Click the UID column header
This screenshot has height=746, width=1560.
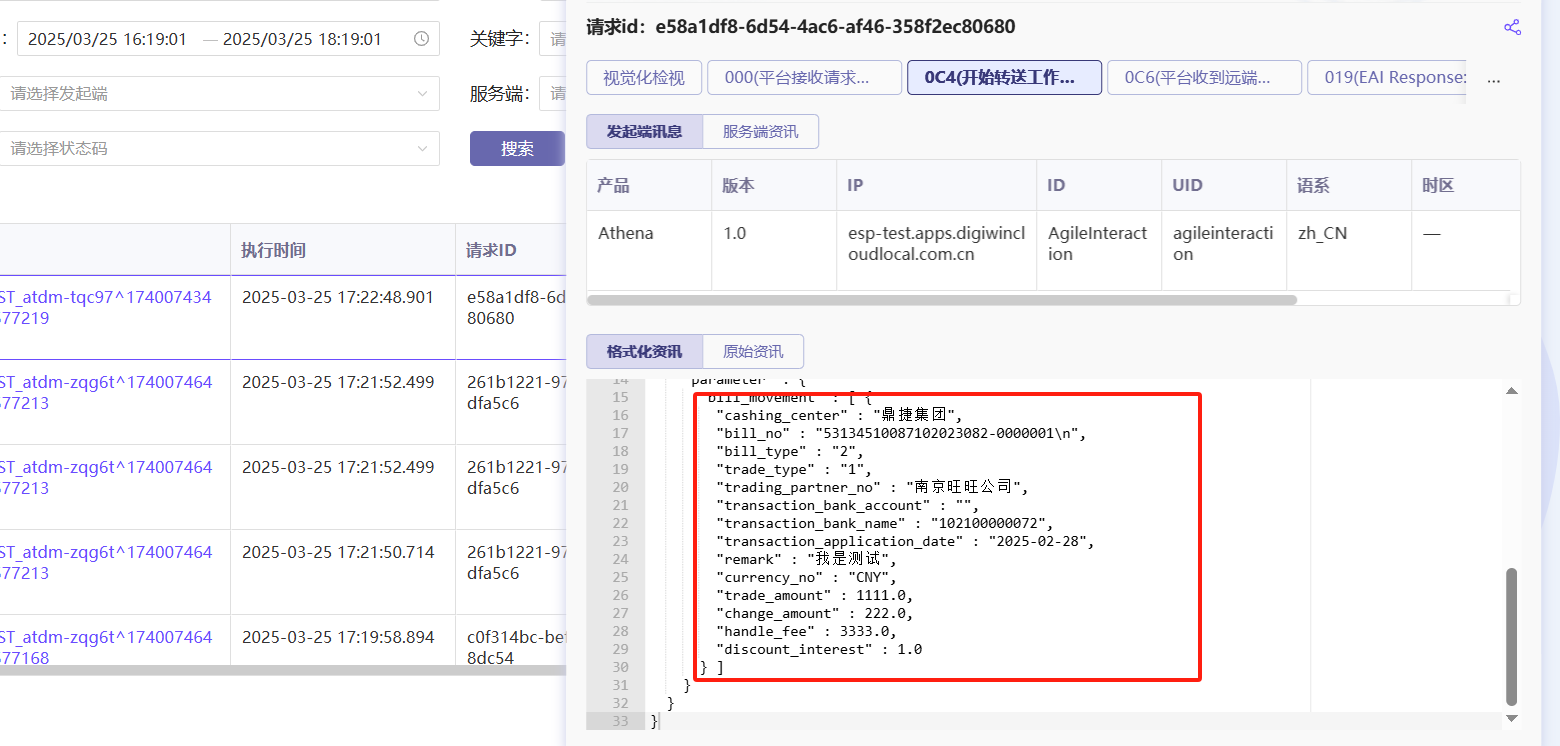(x=1224, y=186)
